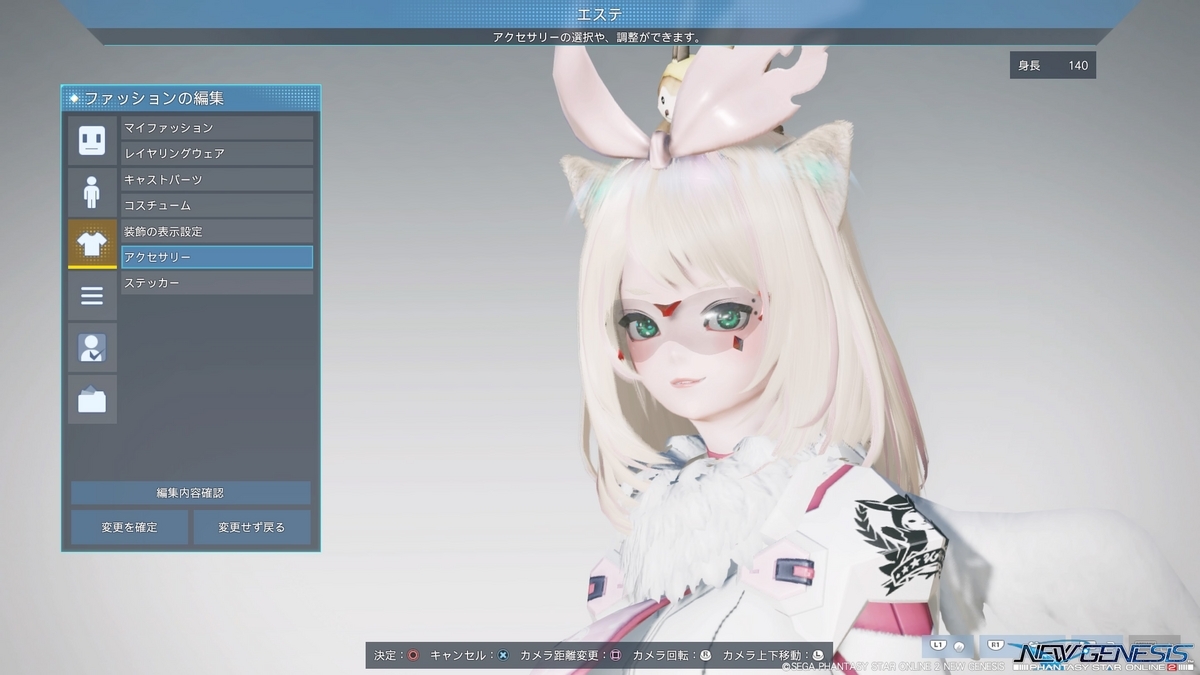Image resolution: width=1200 pixels, height=675 pixels.
Task: Select the fashion T-shirt category icon
Action: coord(92,244)
